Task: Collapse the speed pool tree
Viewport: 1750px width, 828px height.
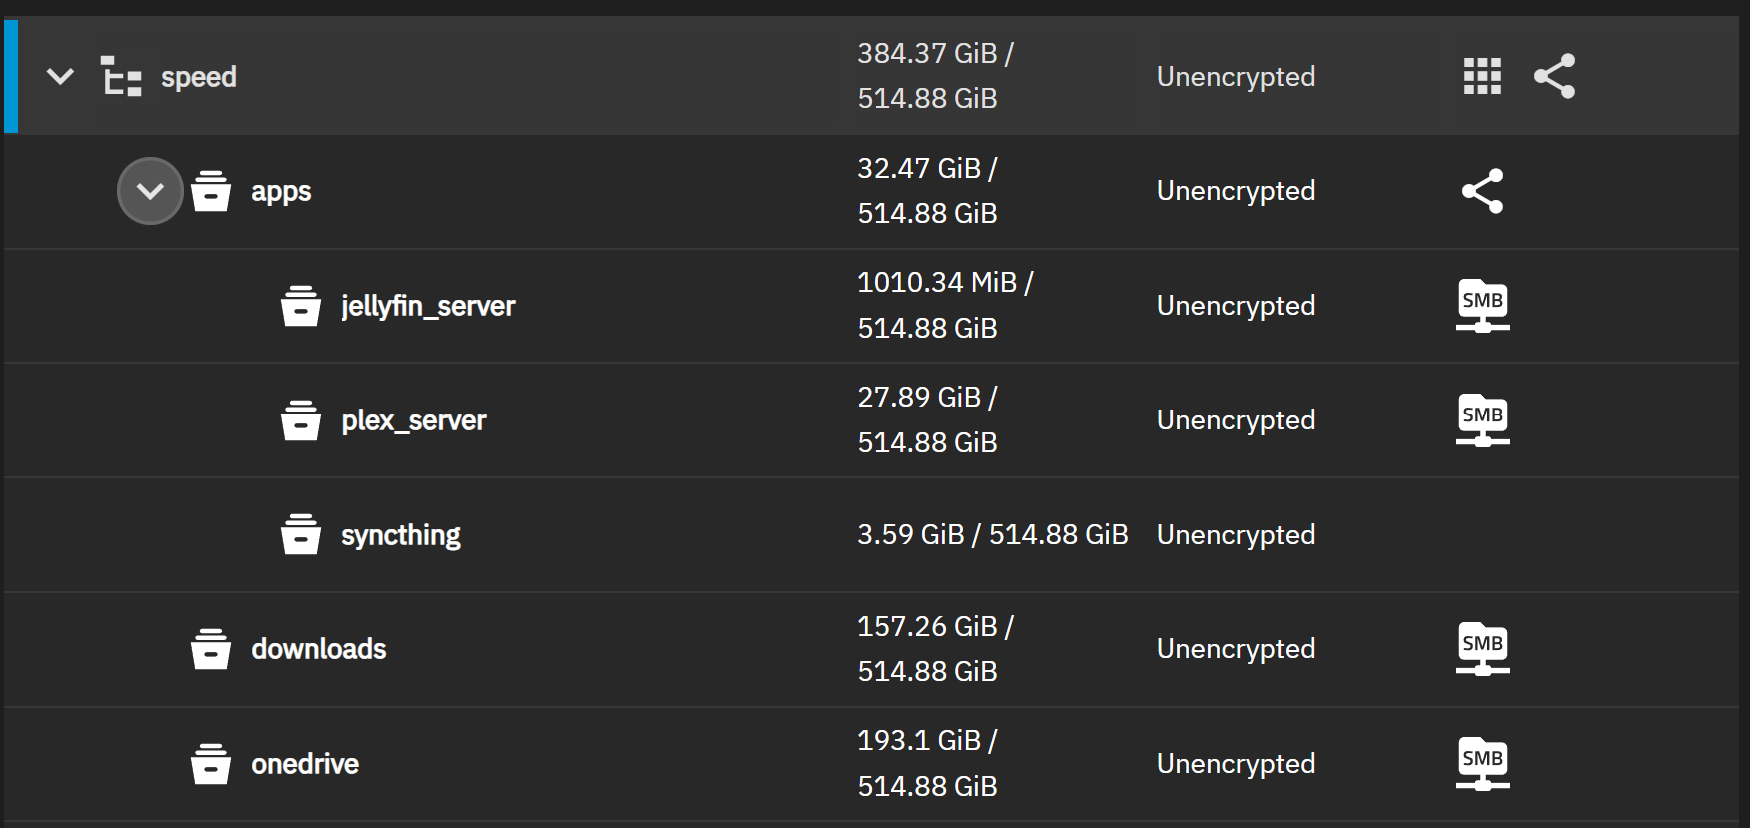Action: click(x=61, y=76)
